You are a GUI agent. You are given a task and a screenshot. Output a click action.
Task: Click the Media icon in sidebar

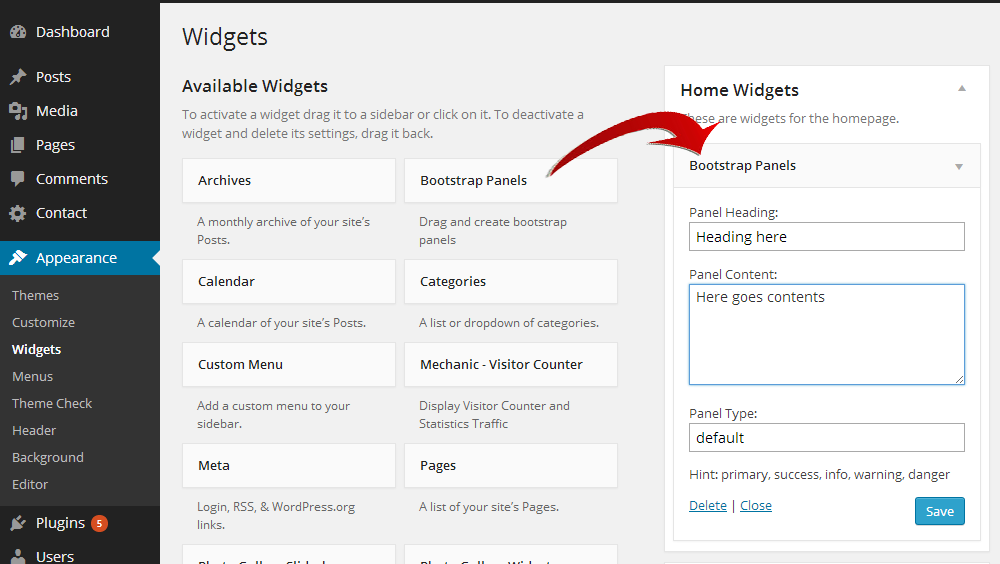coord(18,111)
